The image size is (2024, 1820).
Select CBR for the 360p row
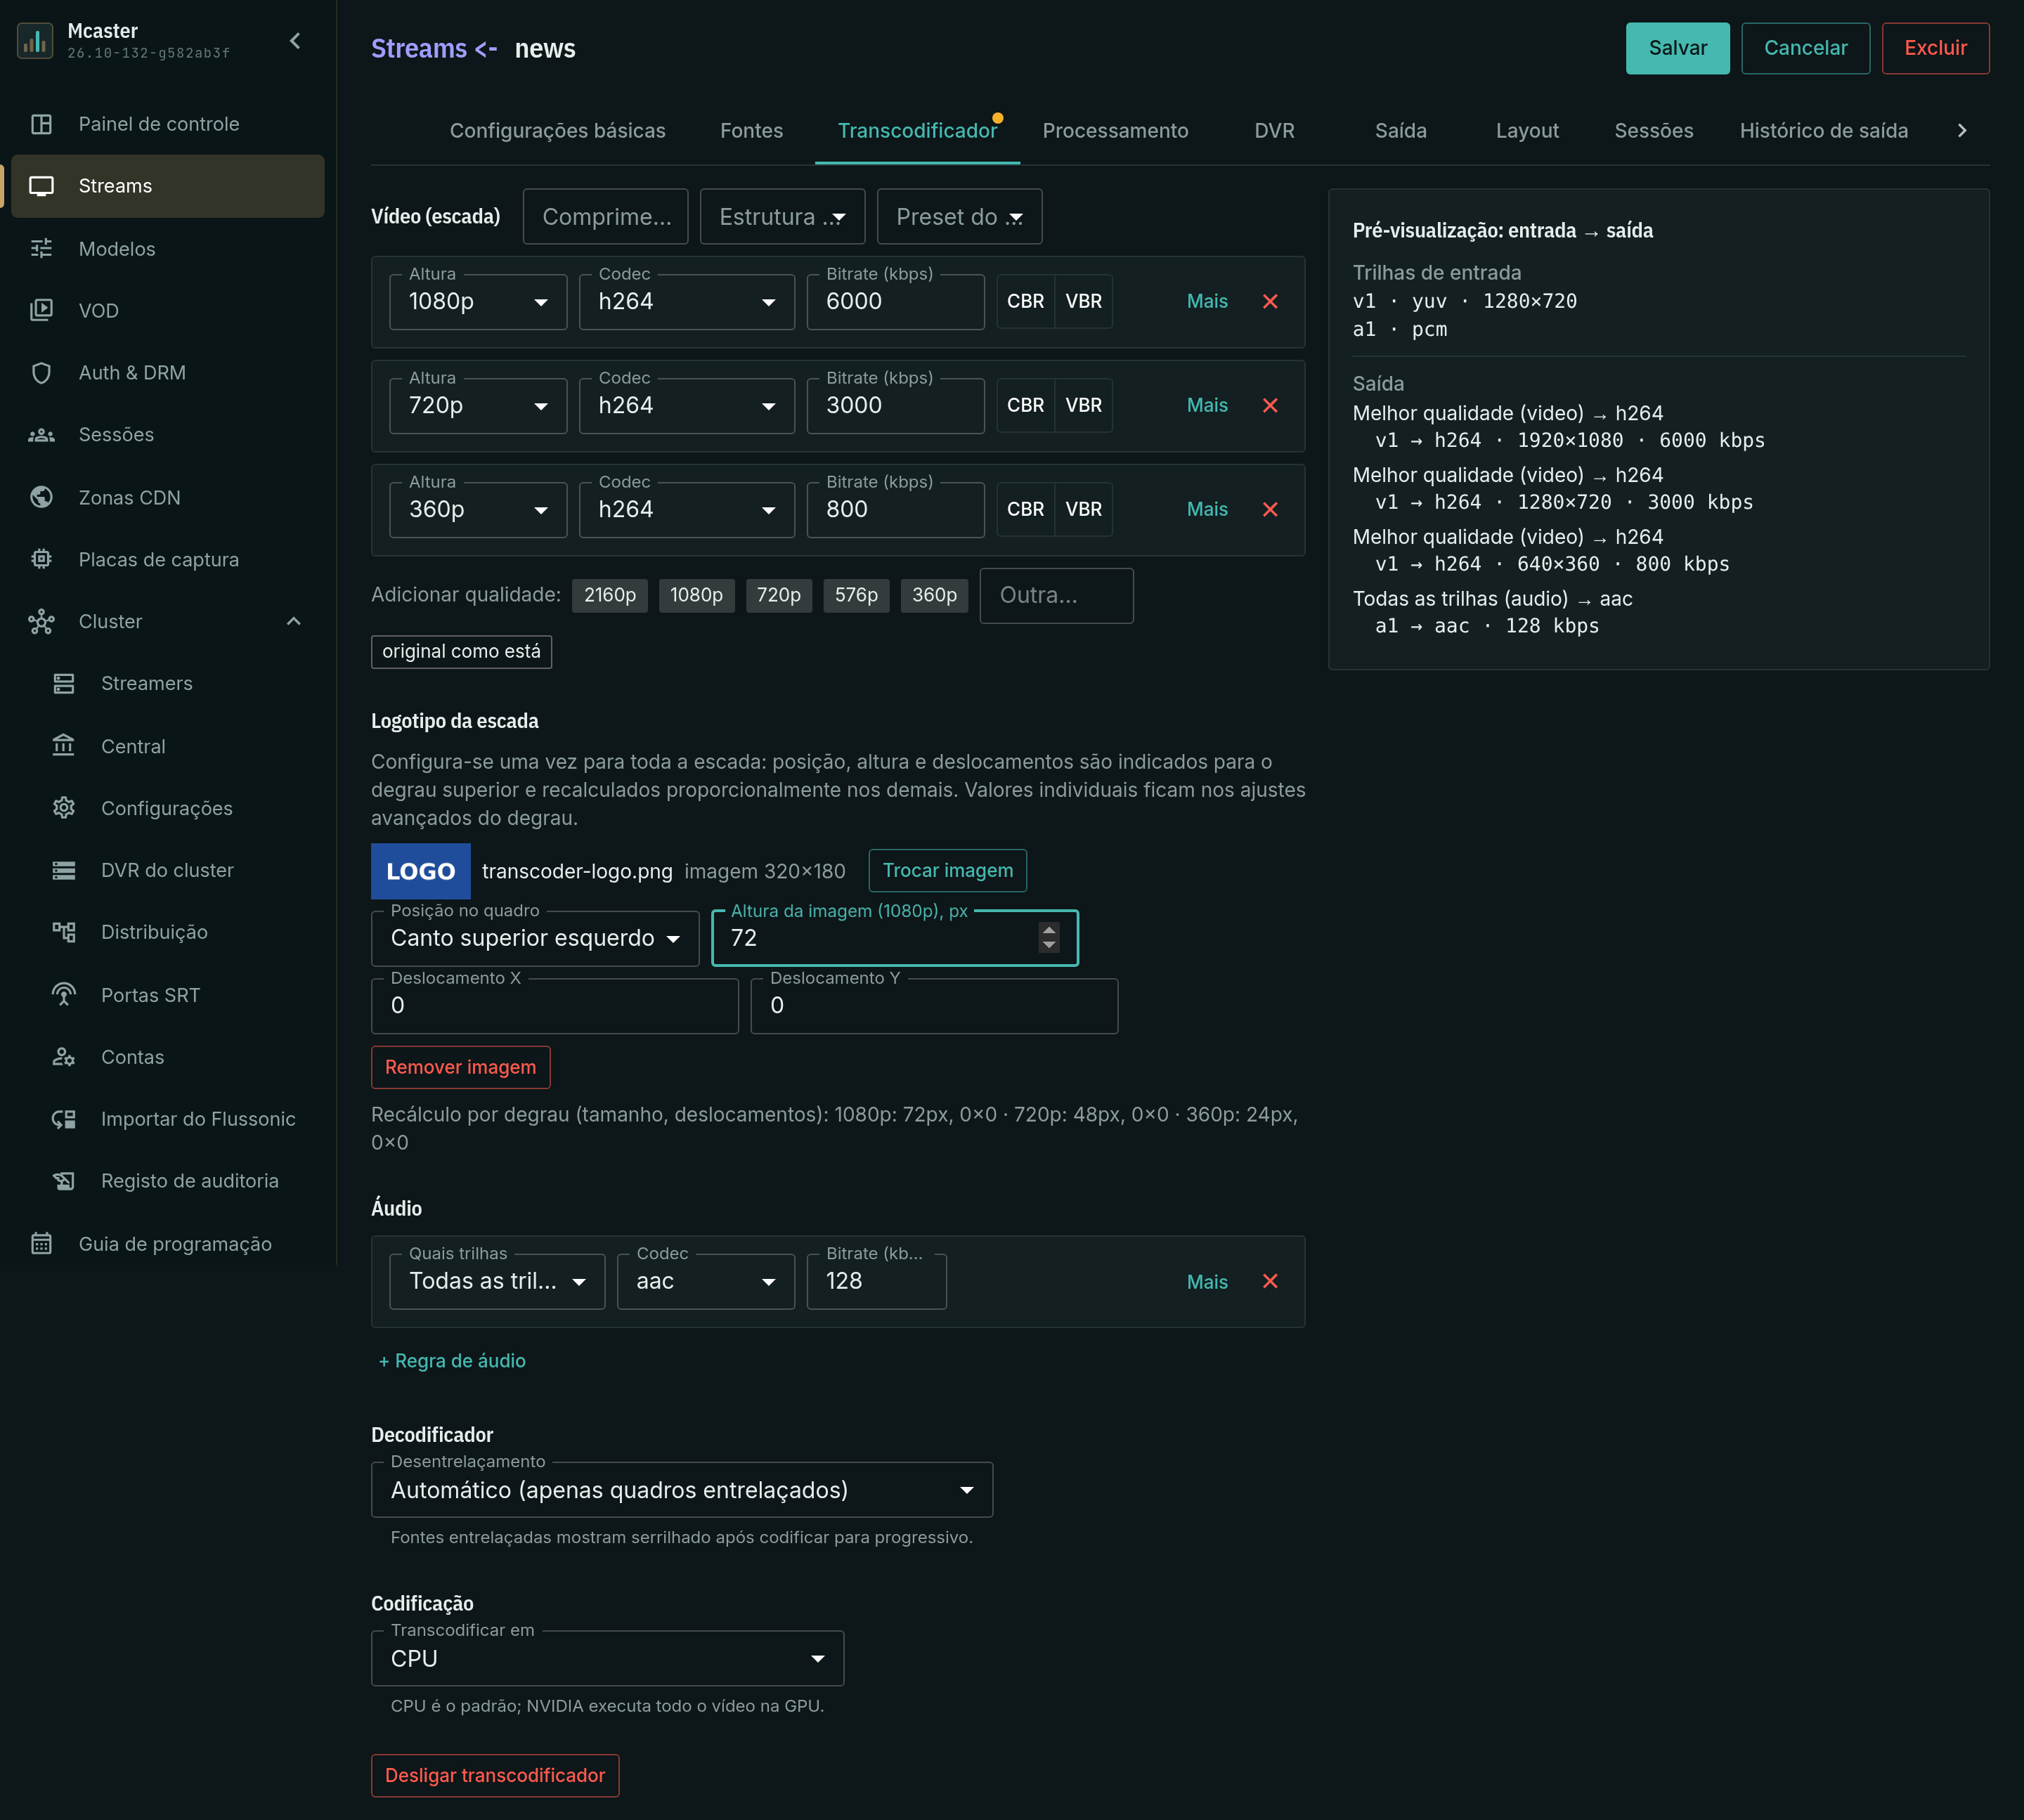point(1025,509)
